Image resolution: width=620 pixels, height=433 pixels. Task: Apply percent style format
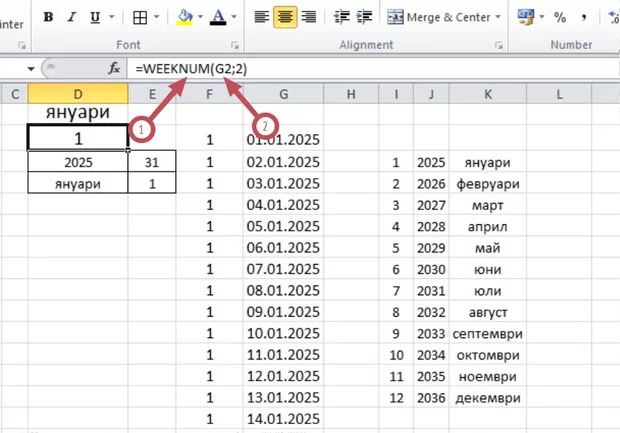560,17
